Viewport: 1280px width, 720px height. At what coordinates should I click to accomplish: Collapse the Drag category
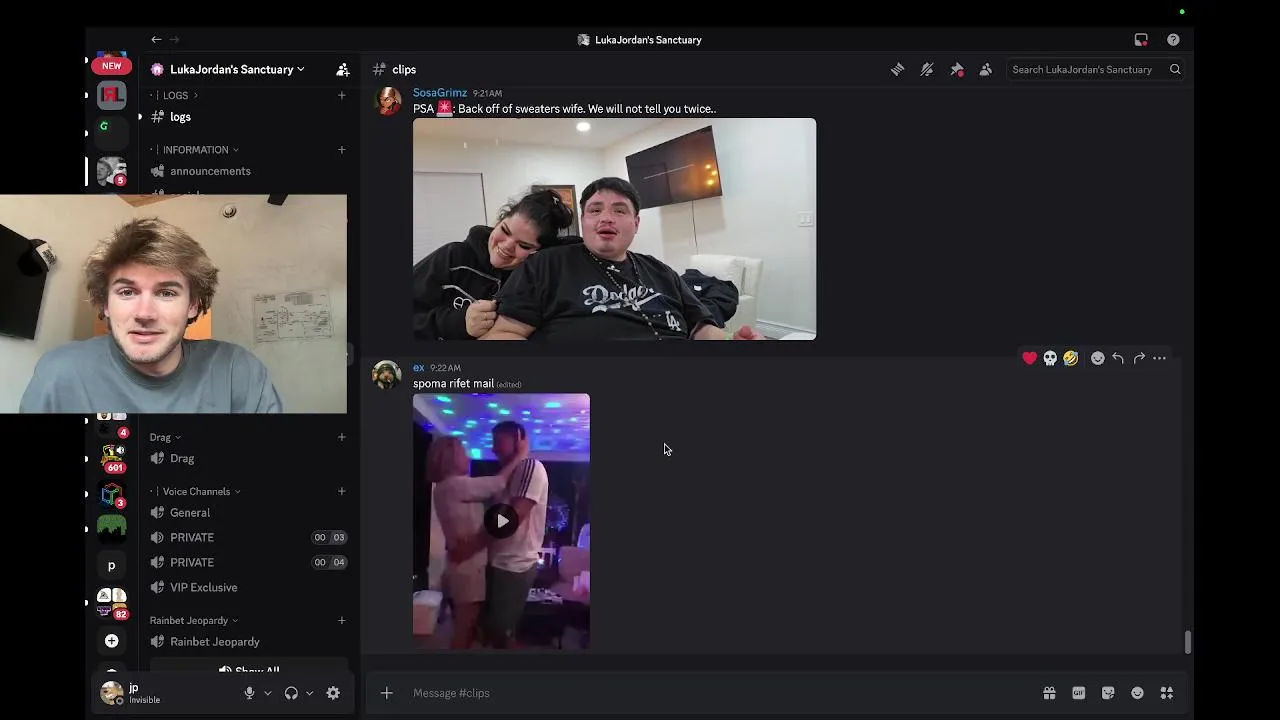[x=165, y=437]
